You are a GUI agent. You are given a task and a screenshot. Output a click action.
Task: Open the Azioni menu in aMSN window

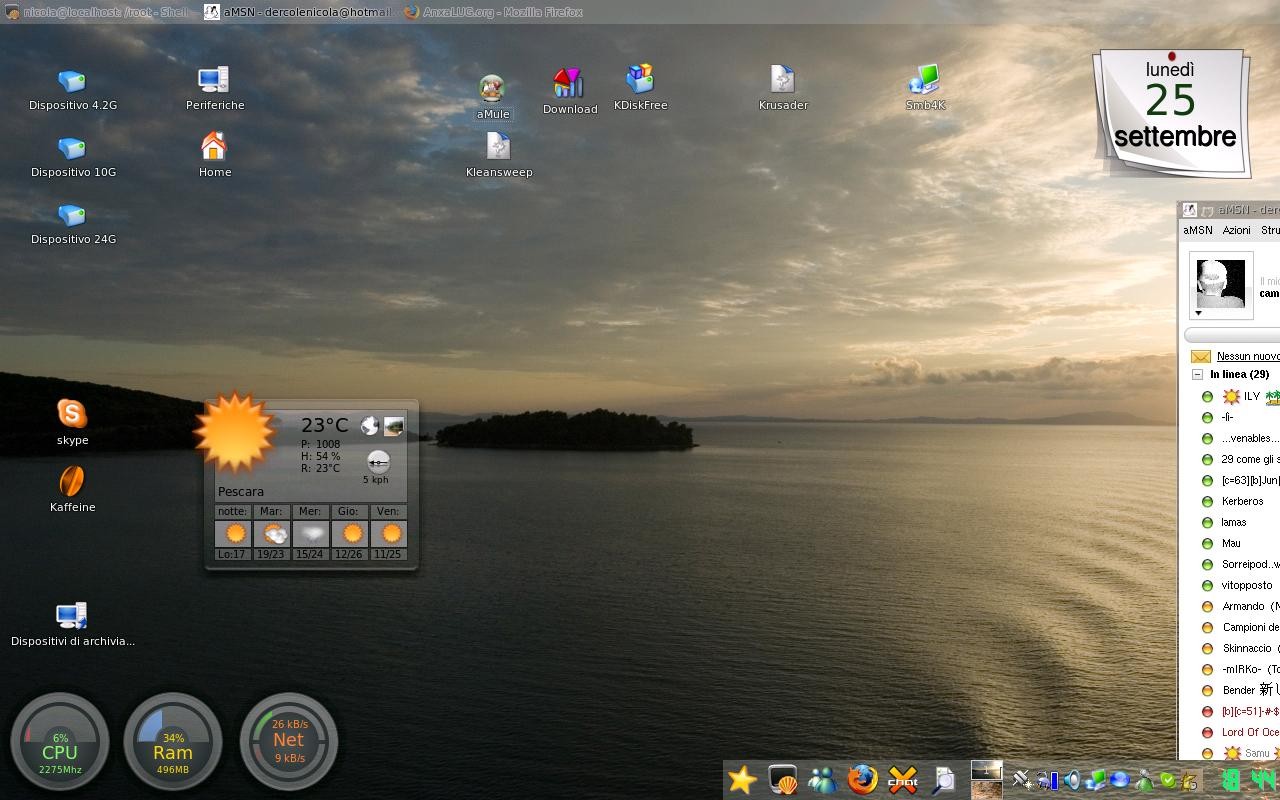(1236, 230)
